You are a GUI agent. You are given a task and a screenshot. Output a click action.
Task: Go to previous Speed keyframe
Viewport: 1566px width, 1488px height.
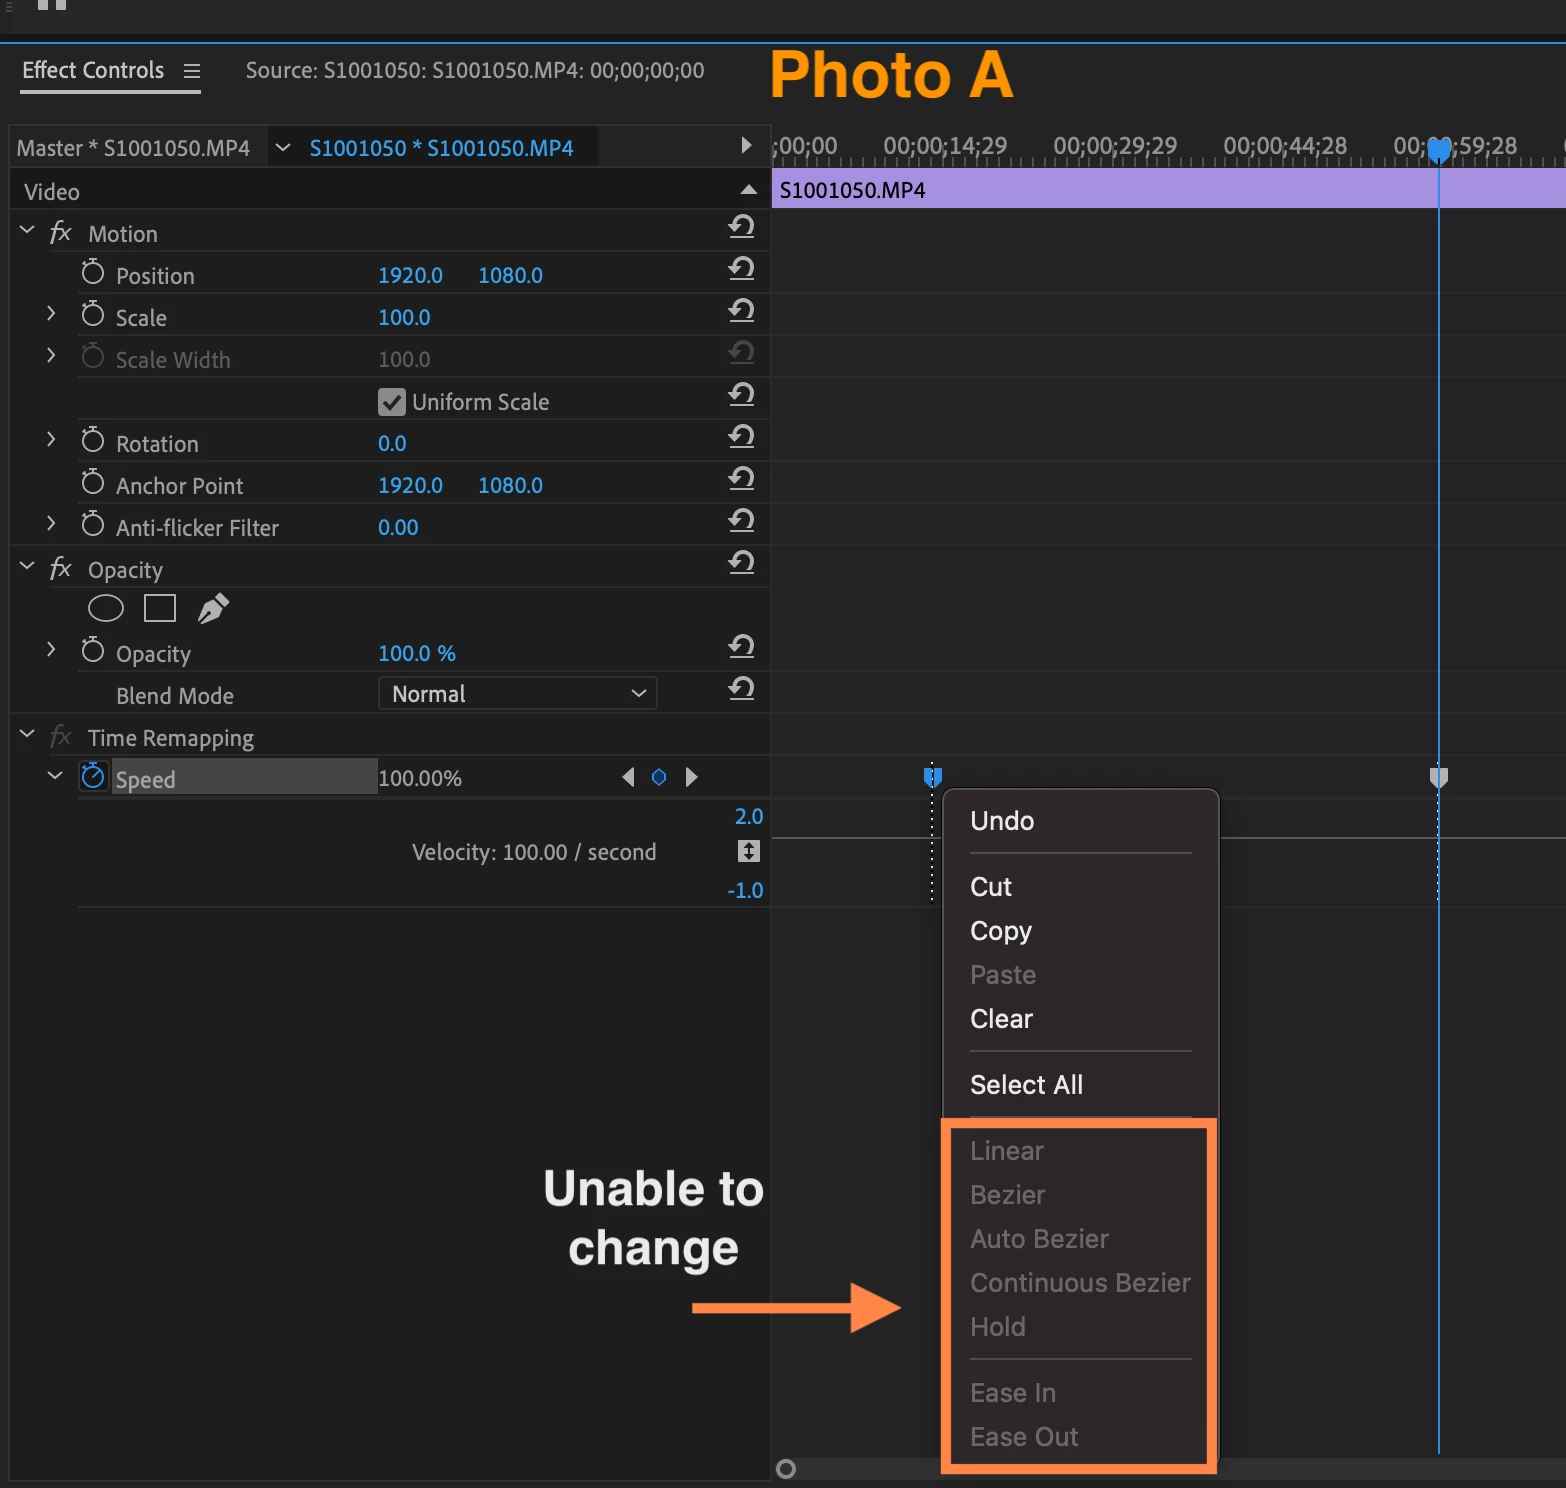(628, 777)
